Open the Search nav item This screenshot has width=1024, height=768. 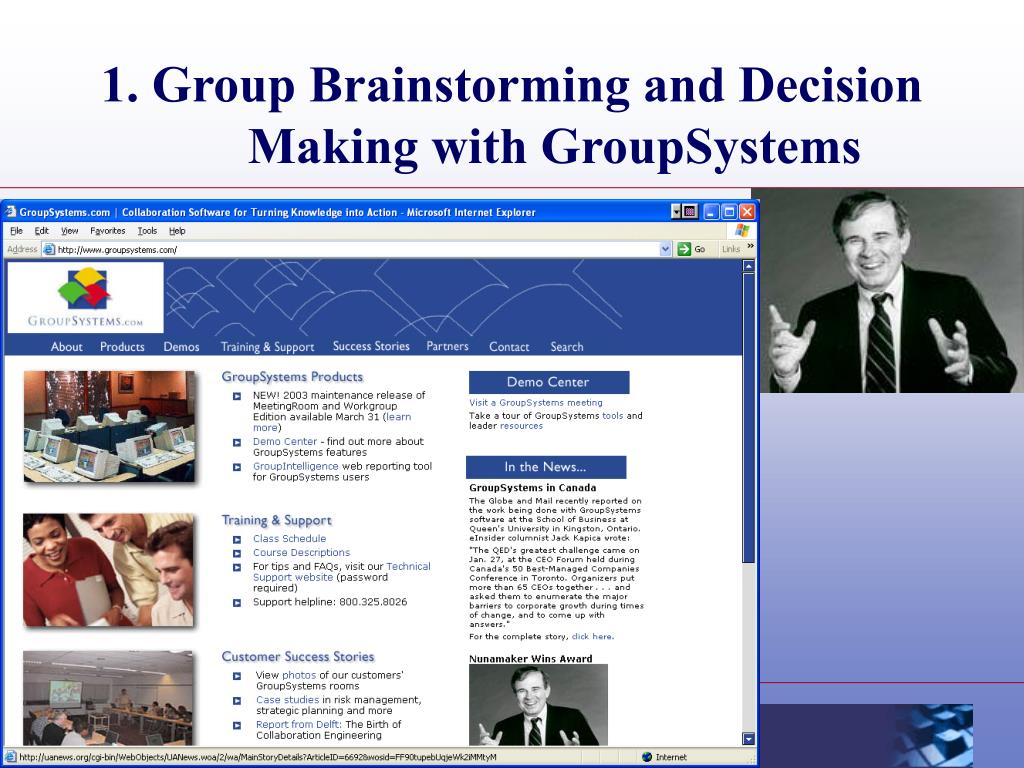coord(567,347)
